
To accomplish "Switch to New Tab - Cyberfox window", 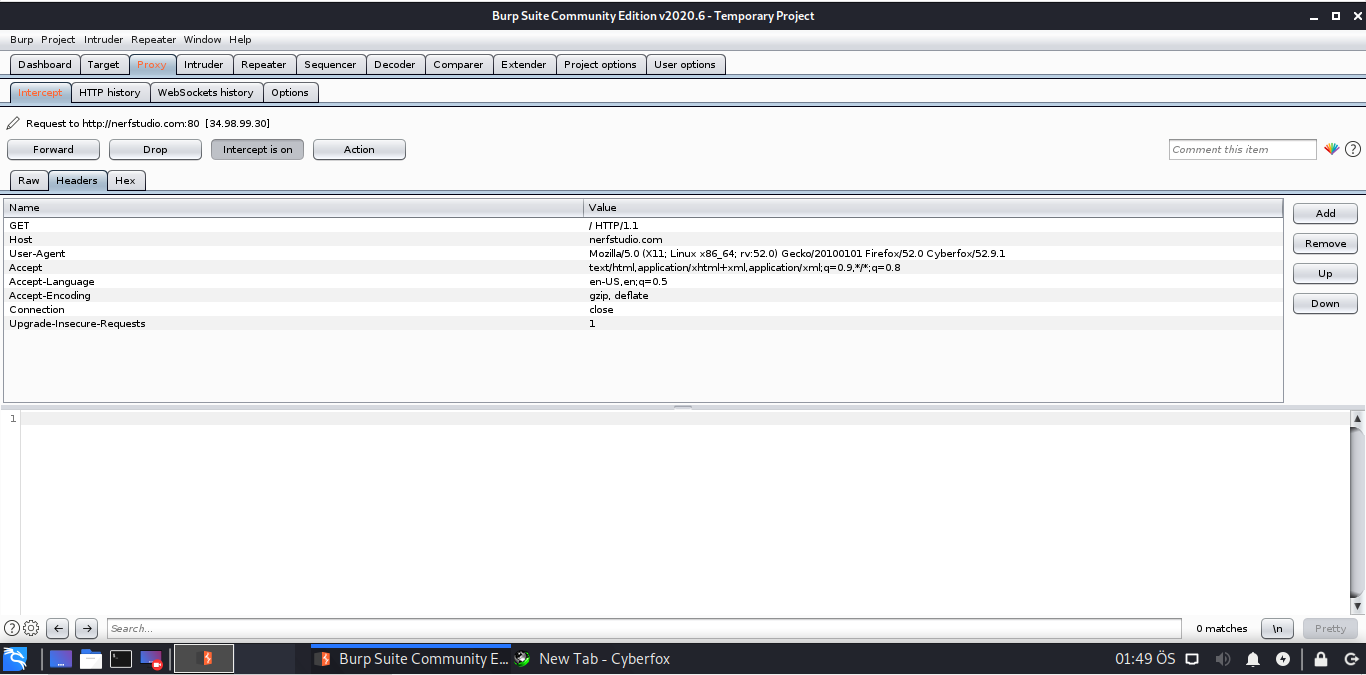I will (592, 659).
